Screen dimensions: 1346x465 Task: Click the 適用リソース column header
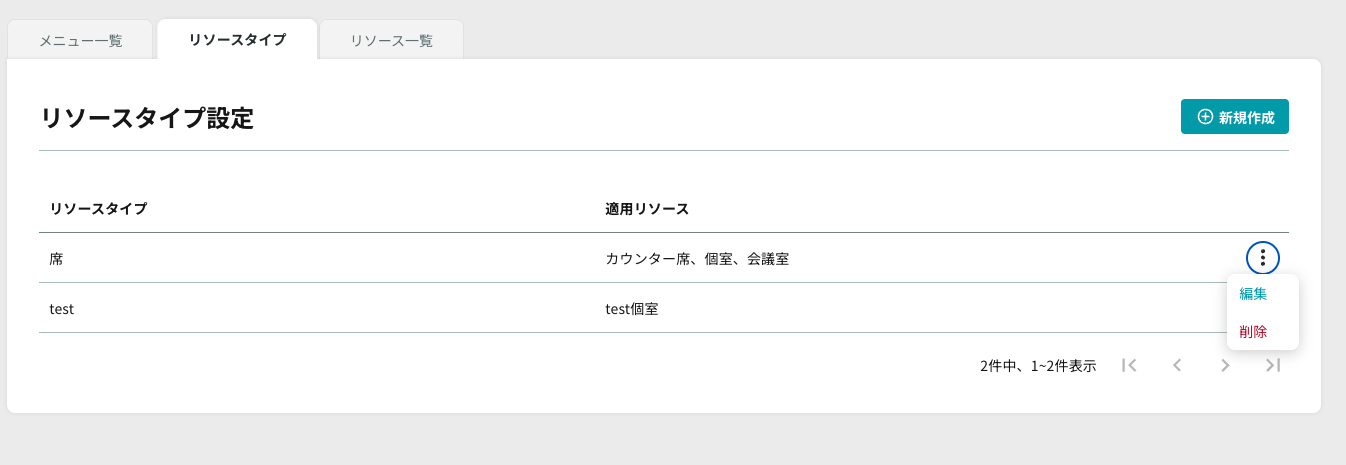[x=647, y=209]
